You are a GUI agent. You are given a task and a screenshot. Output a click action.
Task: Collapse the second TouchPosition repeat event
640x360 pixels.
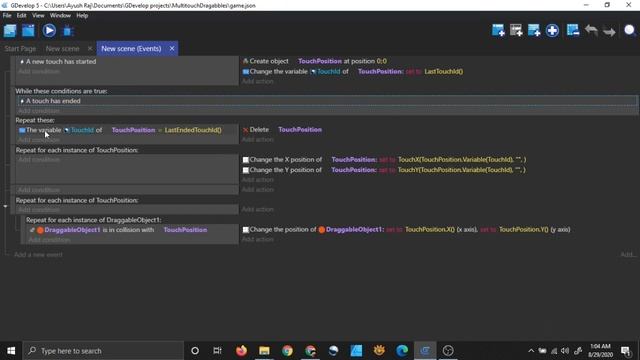tap(5, 206)
